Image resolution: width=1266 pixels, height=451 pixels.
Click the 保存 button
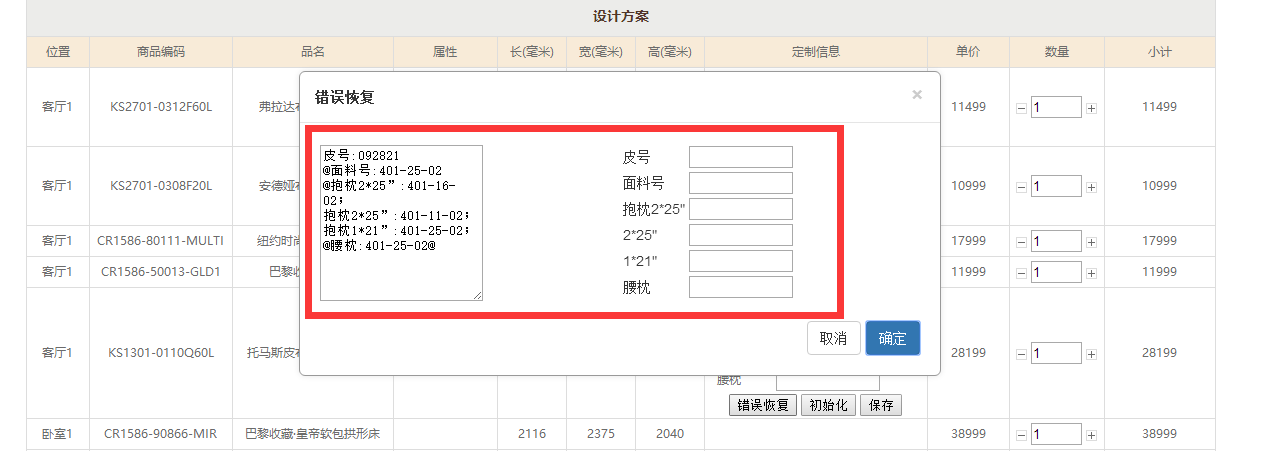point(881,405)
